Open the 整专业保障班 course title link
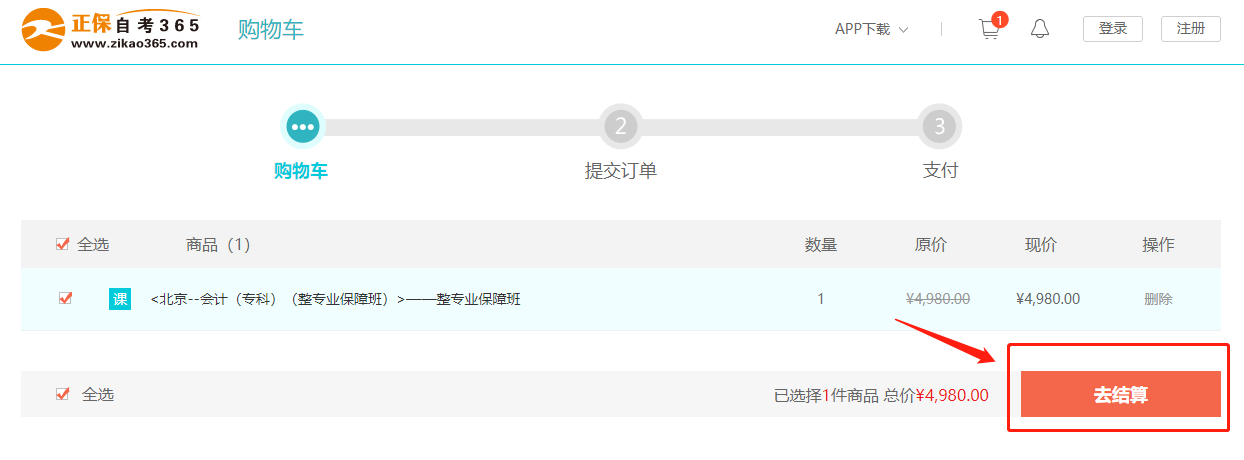The width and height of the screenshot is (1244, 460). pyautogui.click(x=335, y=298)
